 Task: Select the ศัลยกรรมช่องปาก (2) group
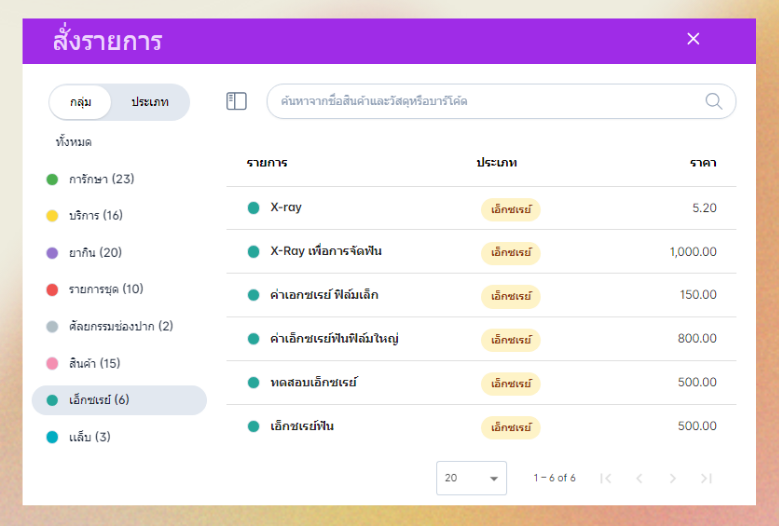[119, 326]
